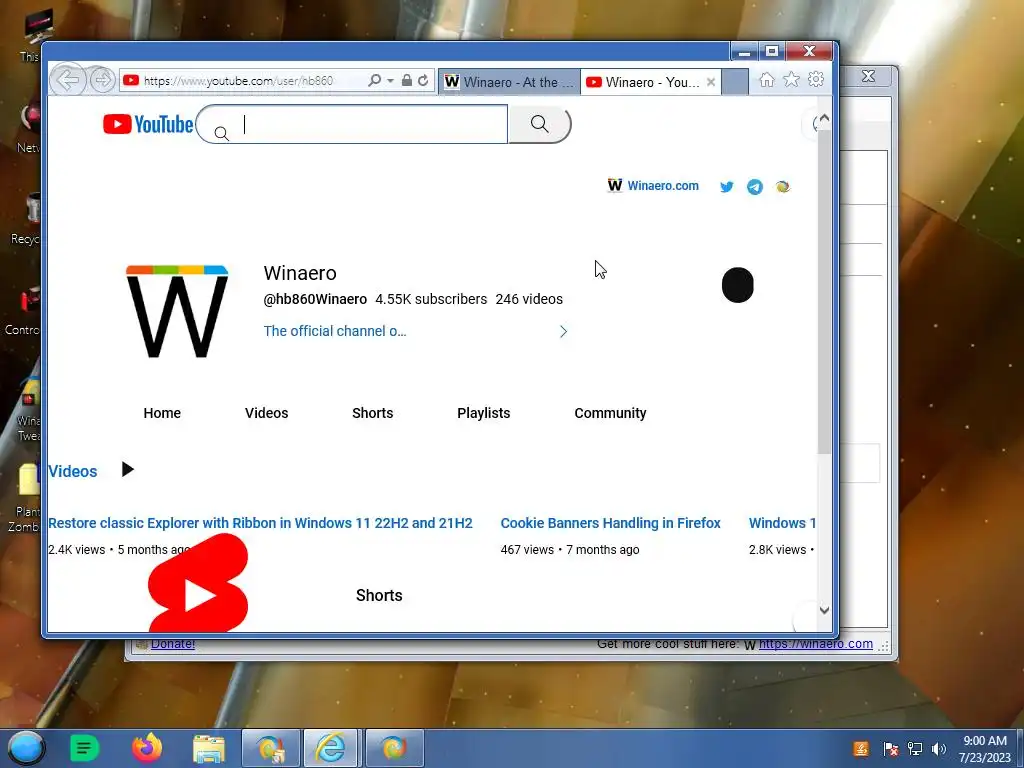Open the round browser icon beside Telegram
The image size is (1024, 768).
tap(782, 187)
